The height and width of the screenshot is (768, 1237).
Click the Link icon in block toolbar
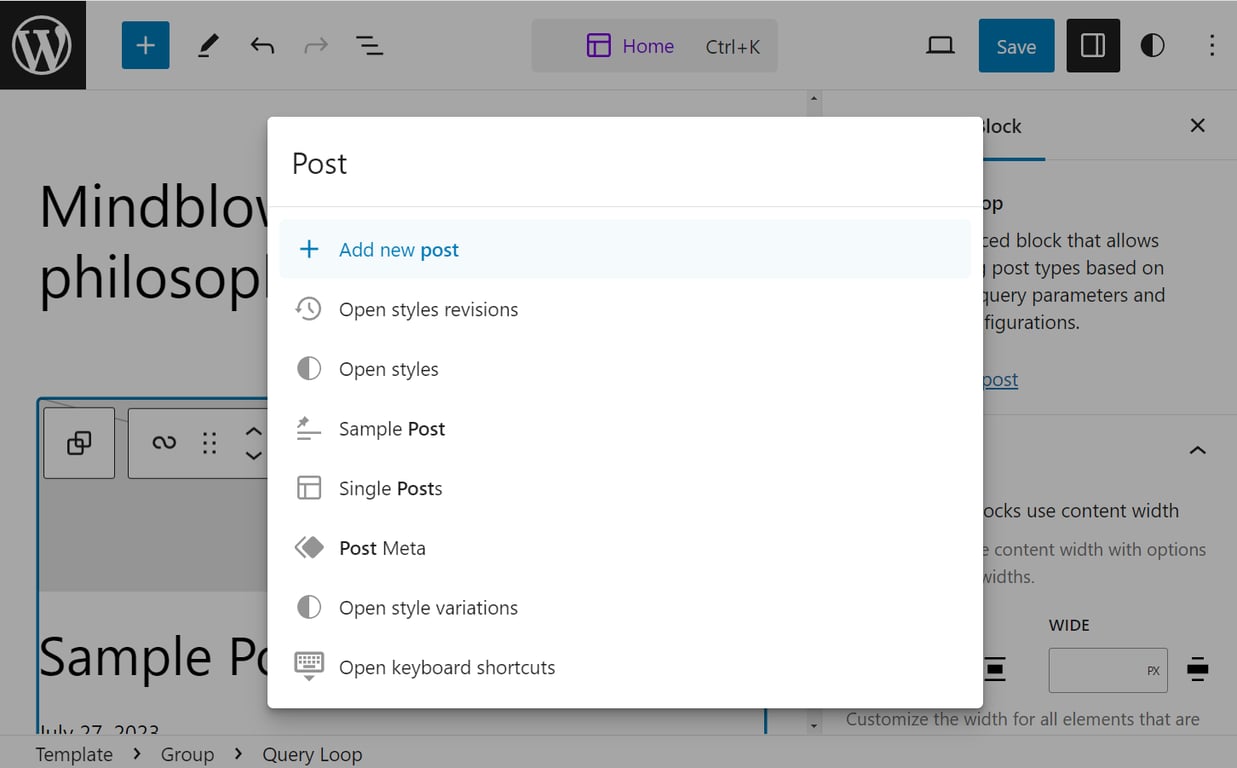pos(163,443)
